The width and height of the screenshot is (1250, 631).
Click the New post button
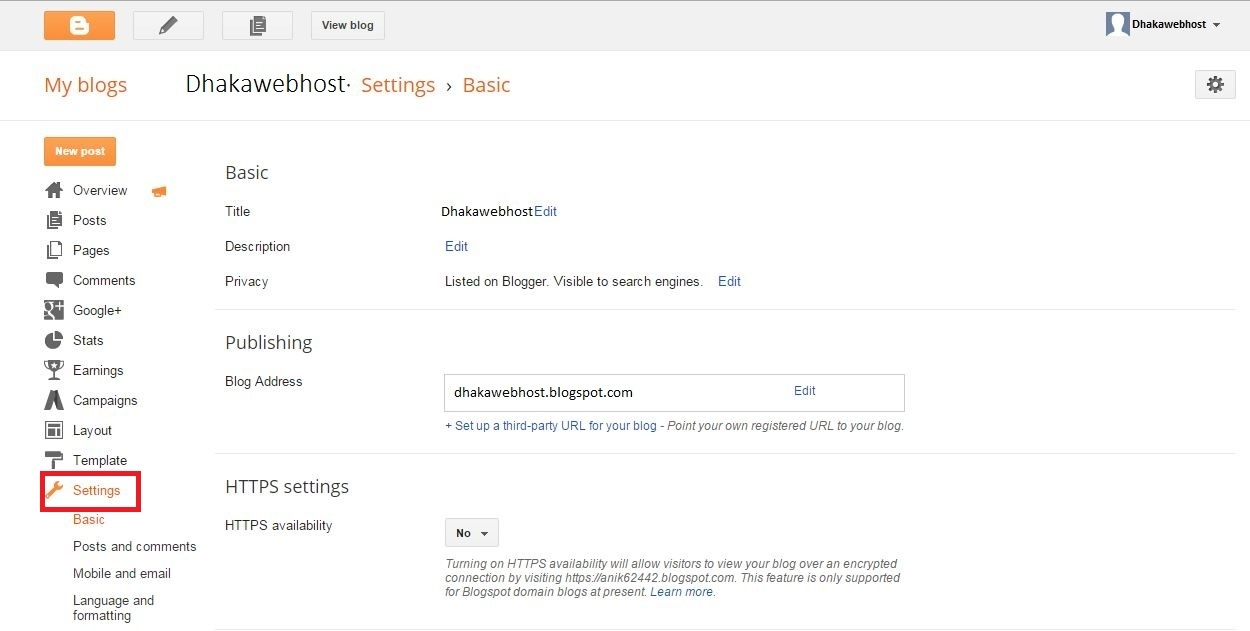[x=80, y=151]
